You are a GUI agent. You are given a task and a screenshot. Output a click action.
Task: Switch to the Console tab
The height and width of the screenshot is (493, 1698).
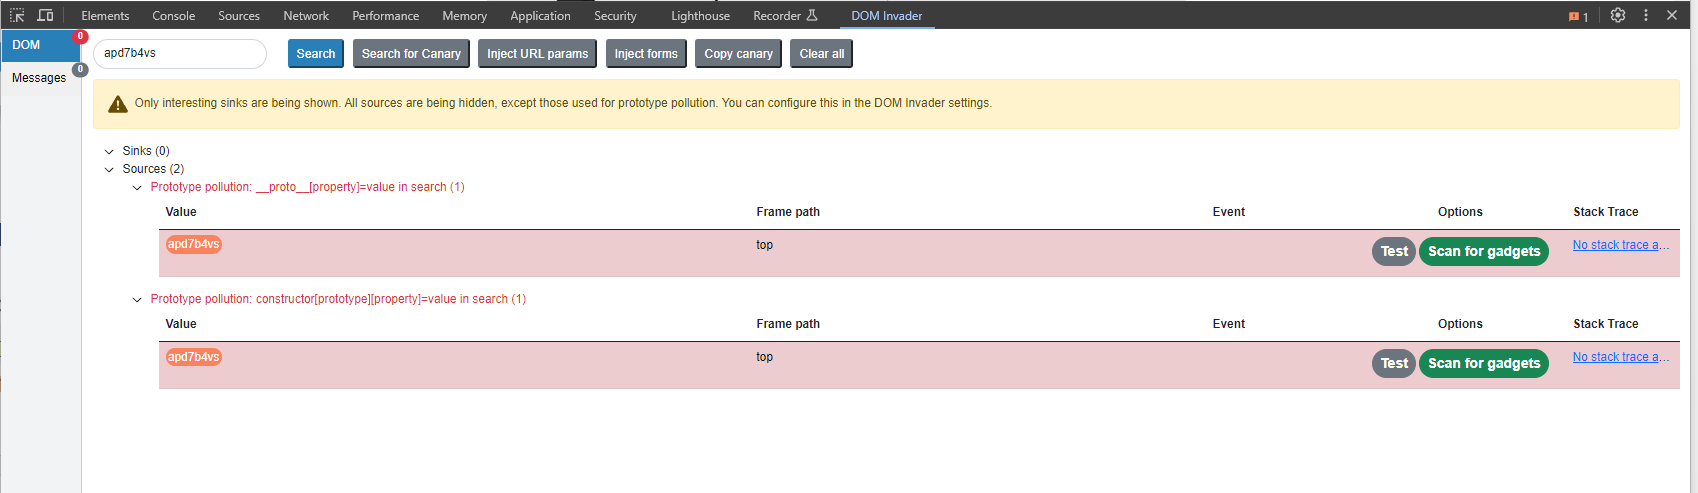[174, 15]
